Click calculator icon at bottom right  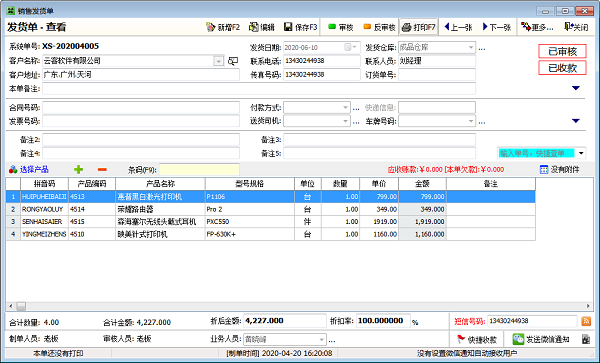pos(586,339)
